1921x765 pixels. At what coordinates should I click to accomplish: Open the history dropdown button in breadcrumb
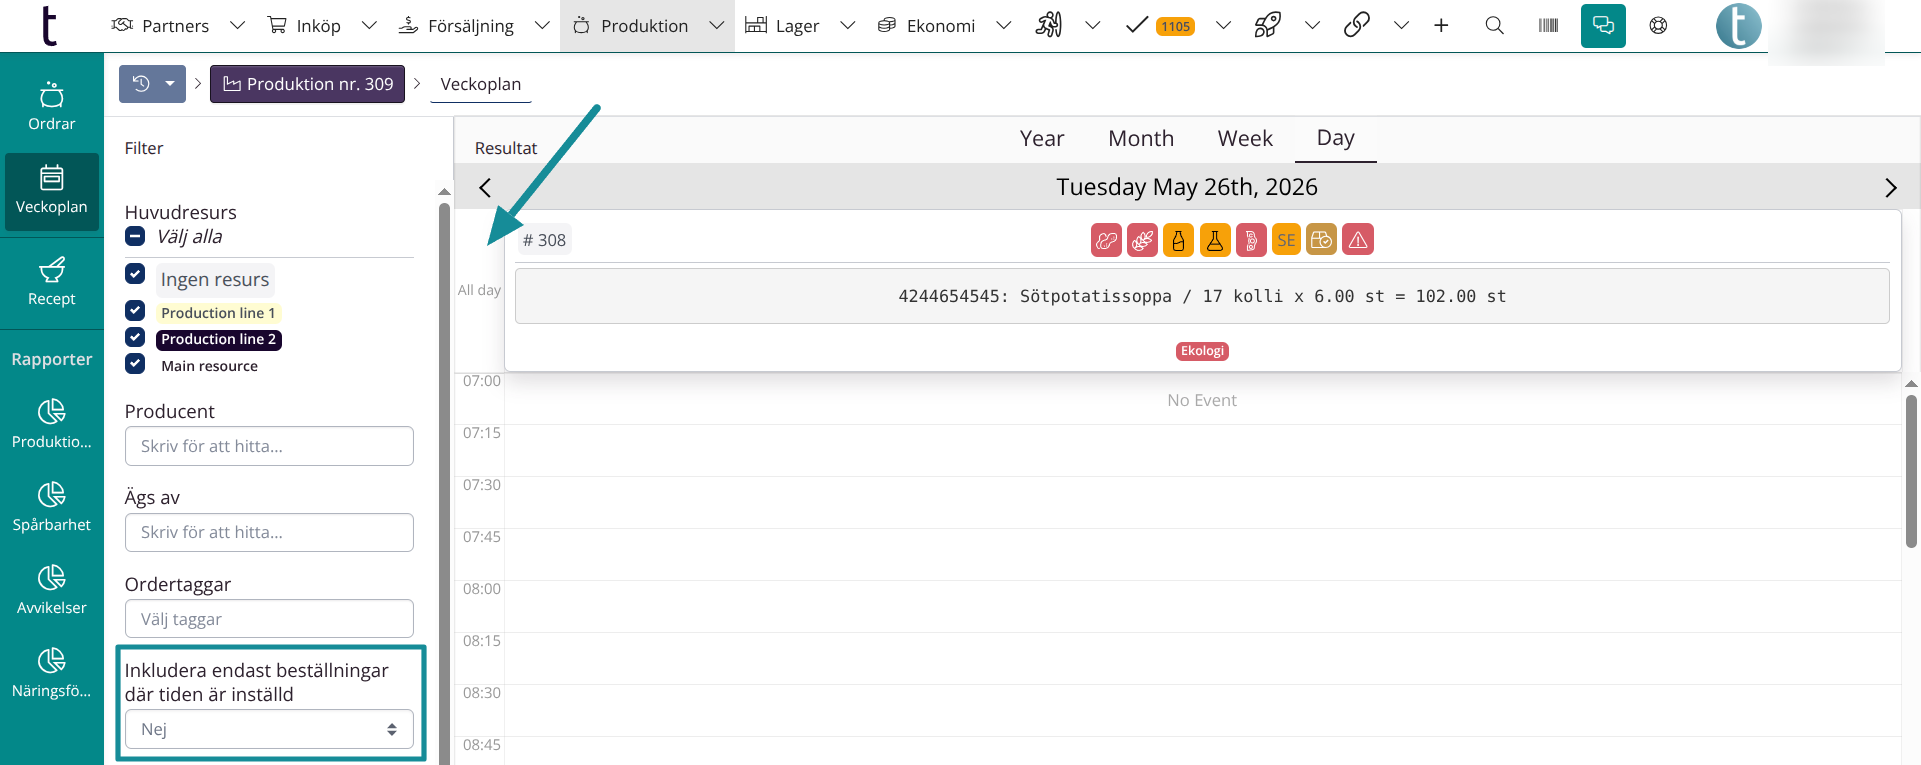153,84
